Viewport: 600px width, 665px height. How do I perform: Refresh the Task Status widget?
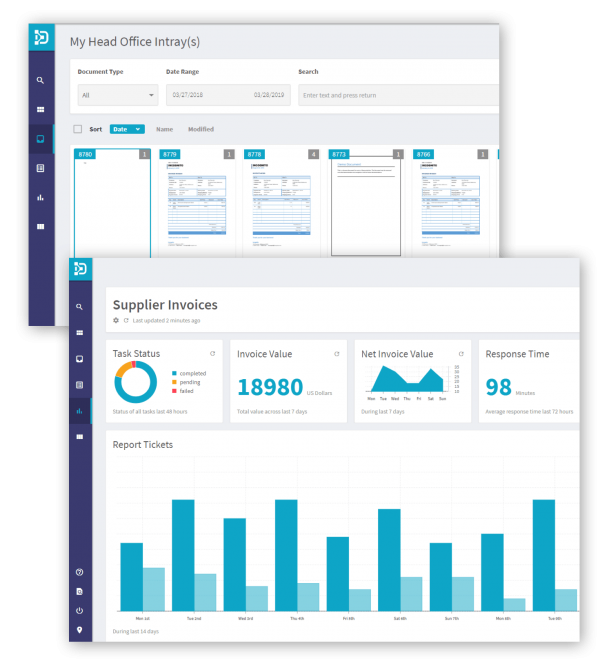[212, 354]
